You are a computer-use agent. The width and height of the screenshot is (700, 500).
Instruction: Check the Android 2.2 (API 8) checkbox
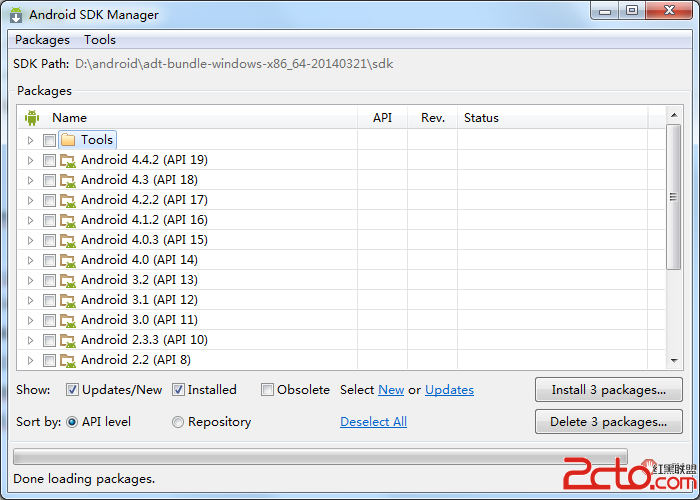pyautogui.click(x=49, y=360)
